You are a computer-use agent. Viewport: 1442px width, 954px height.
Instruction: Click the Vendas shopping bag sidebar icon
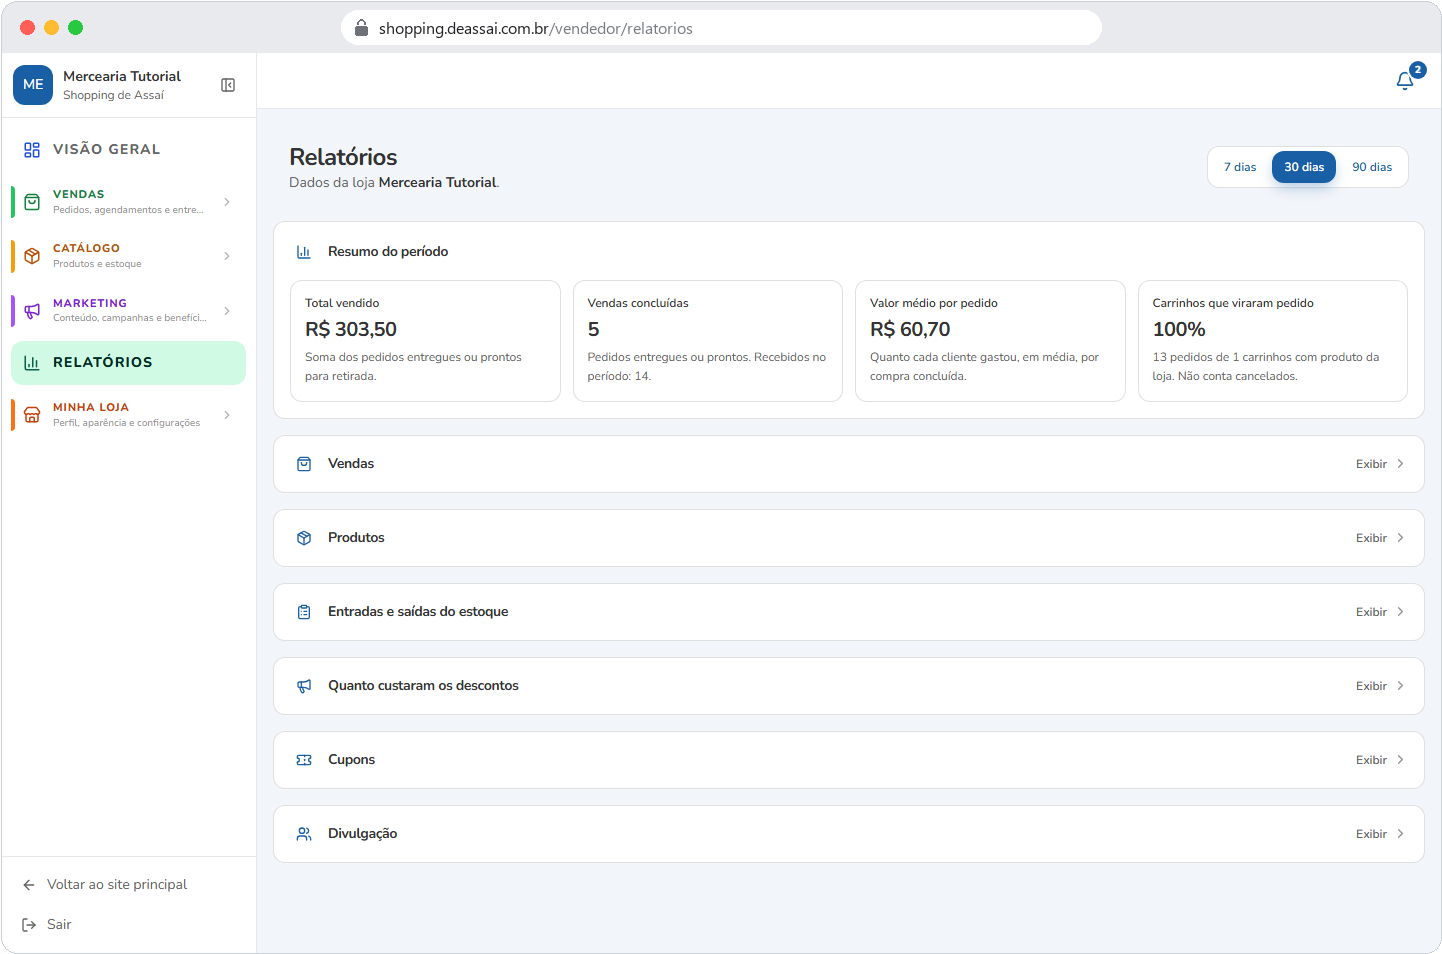(x=32, y=202)
